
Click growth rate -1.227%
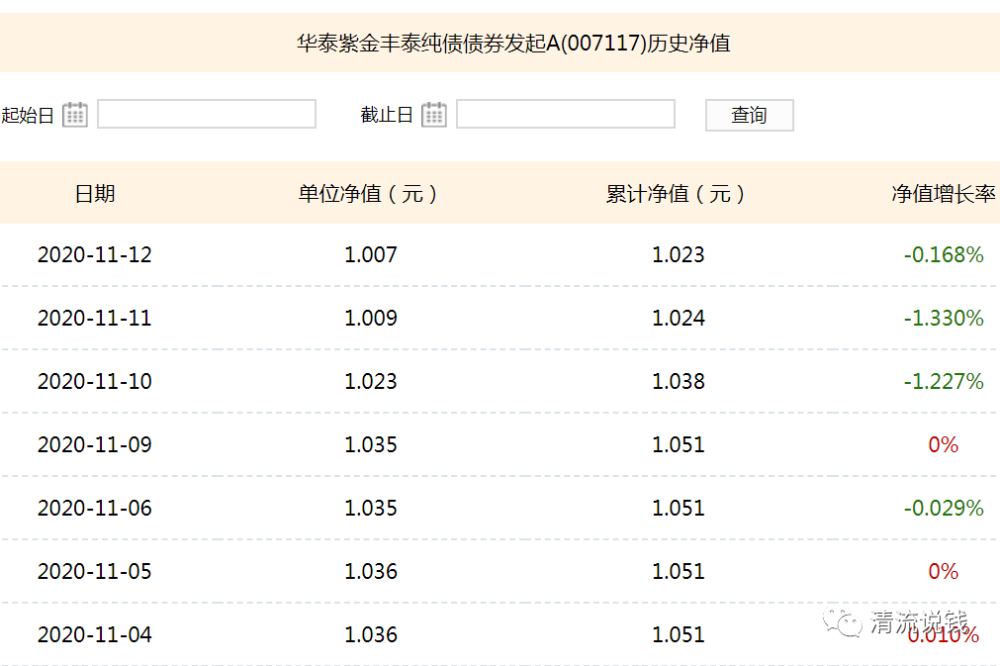click(x=943, y=381)
